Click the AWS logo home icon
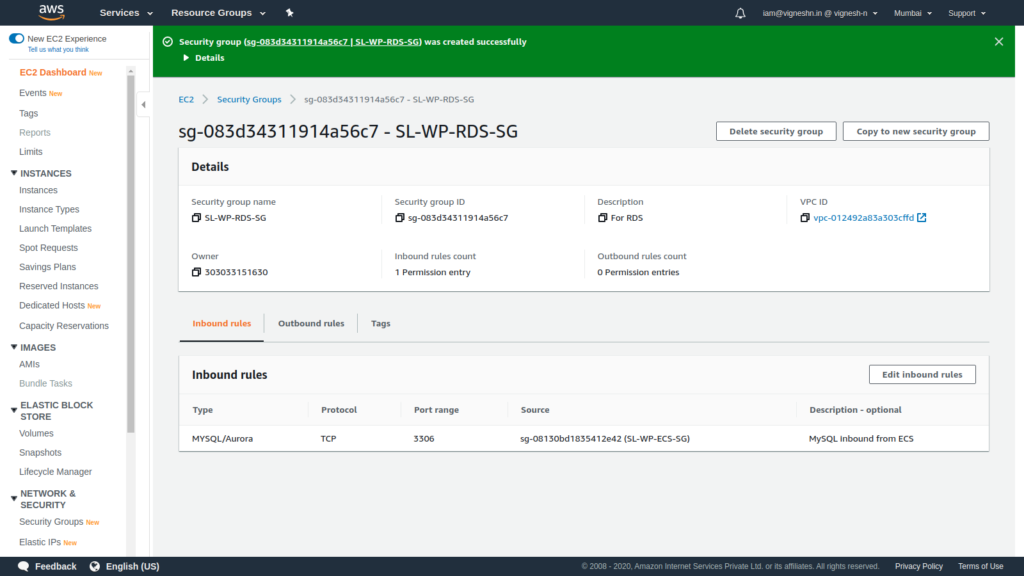 (x=52, y=12)
